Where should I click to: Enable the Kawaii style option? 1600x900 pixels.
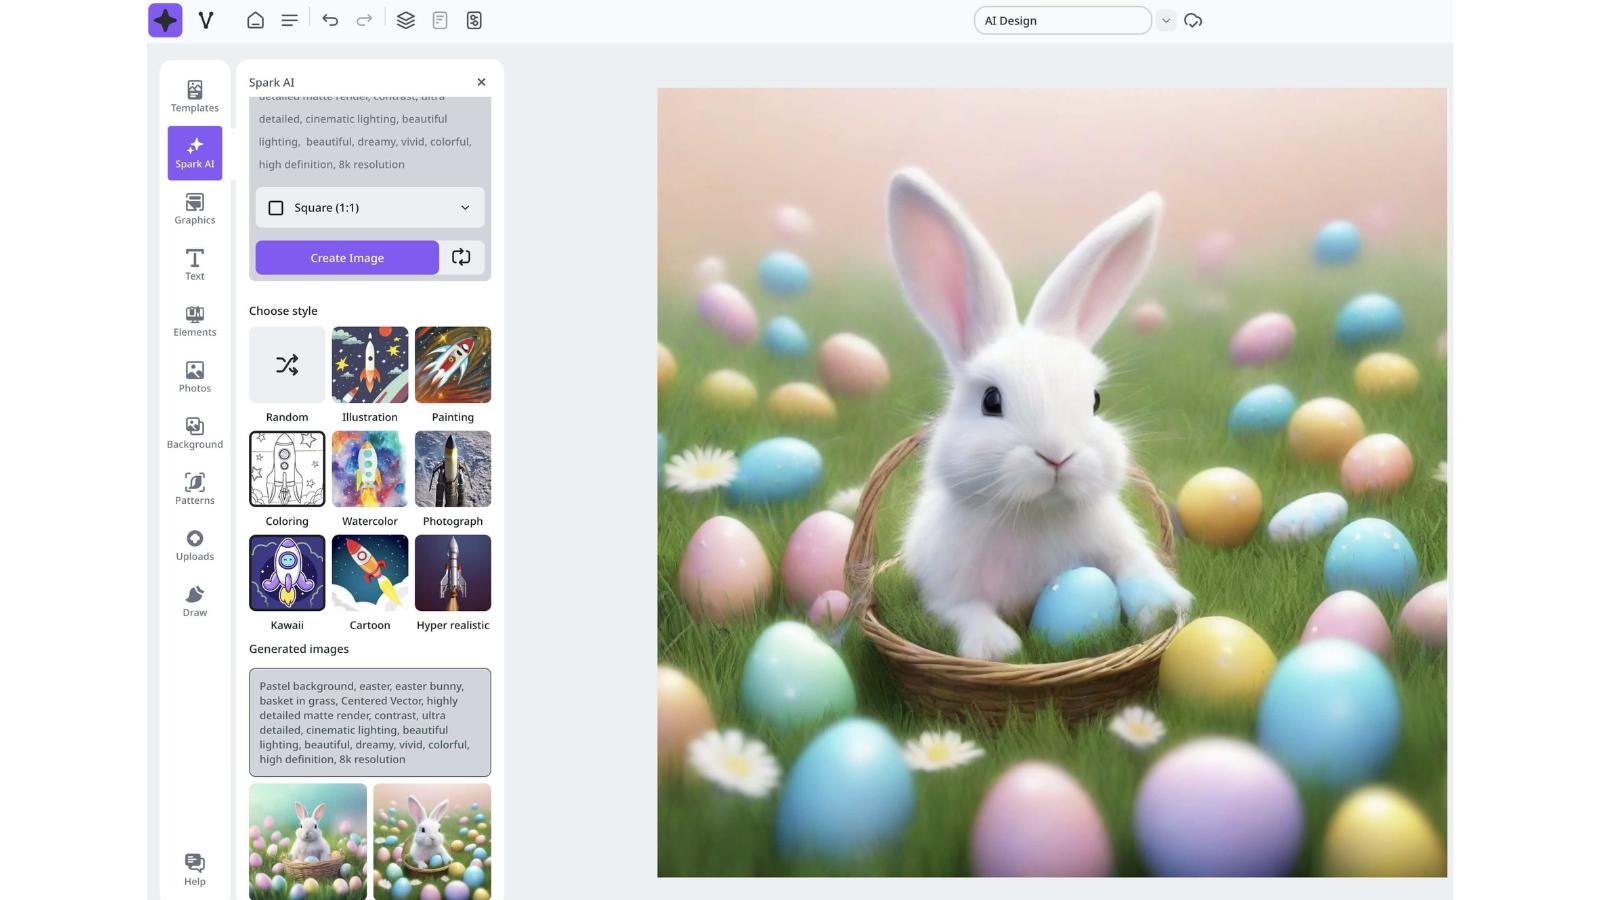[x=286, y=572]
